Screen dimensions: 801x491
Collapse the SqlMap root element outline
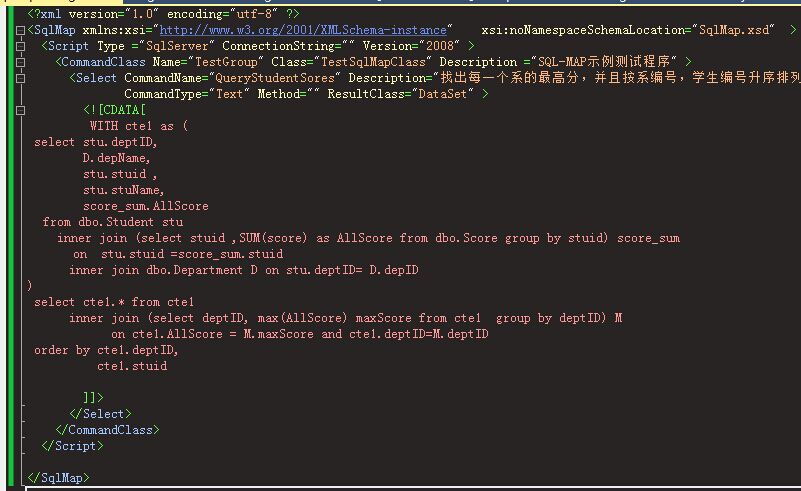[x=20, y=31]
